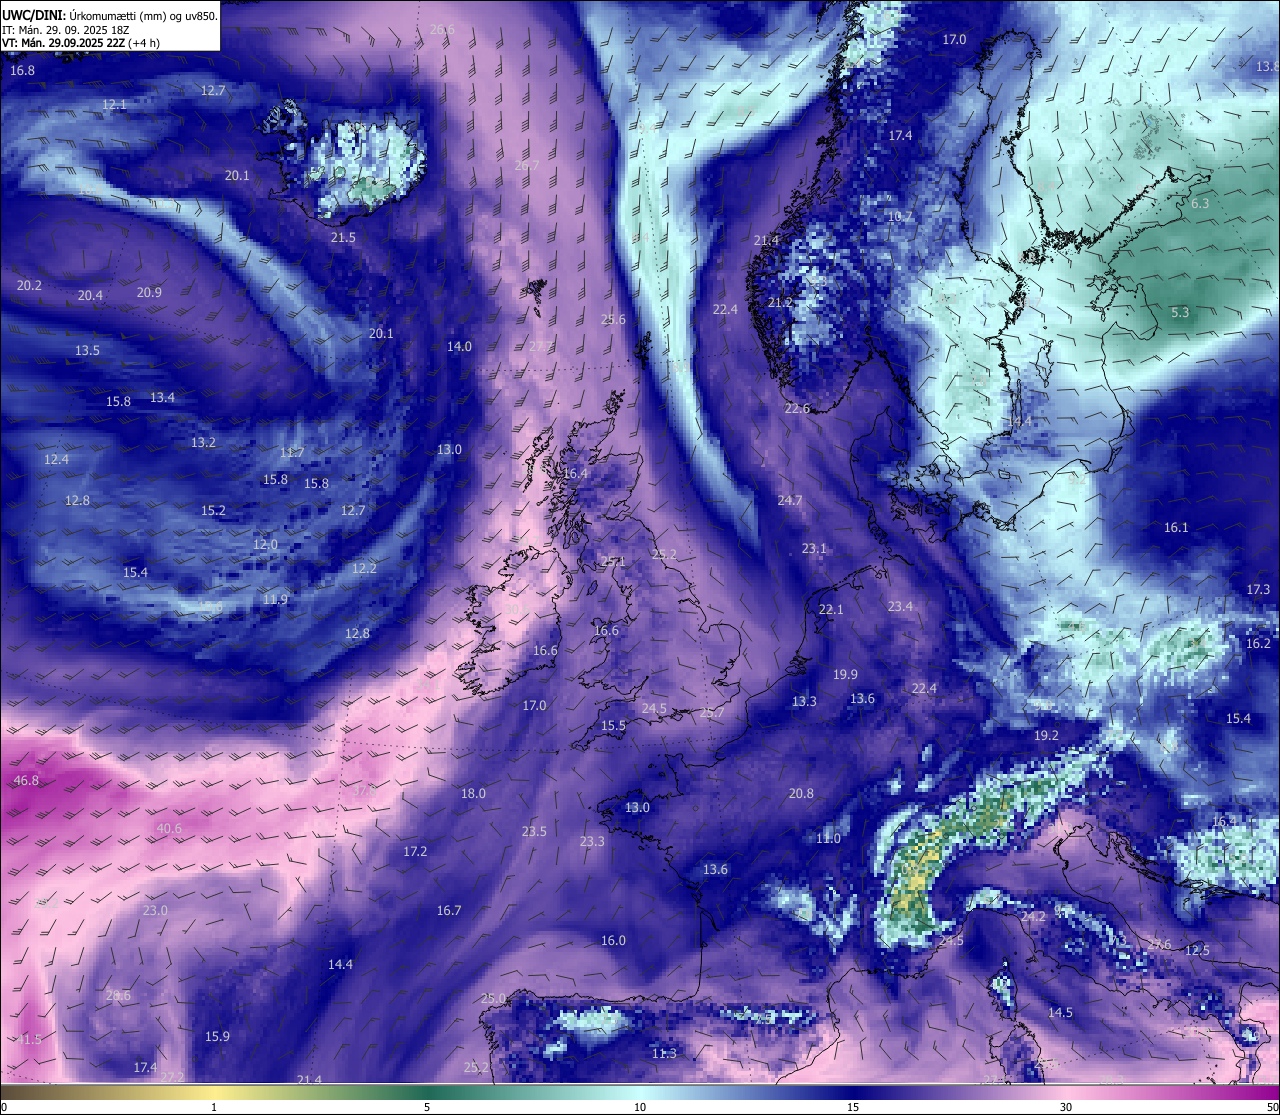Click the 15.5 value over southwest England
The height and width of the screenshot is (1115, 1280).
pos(613,725)
